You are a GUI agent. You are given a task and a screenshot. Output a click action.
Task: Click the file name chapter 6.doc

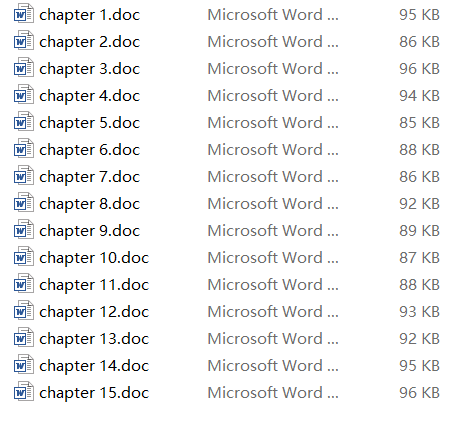(x=90, y=150)
